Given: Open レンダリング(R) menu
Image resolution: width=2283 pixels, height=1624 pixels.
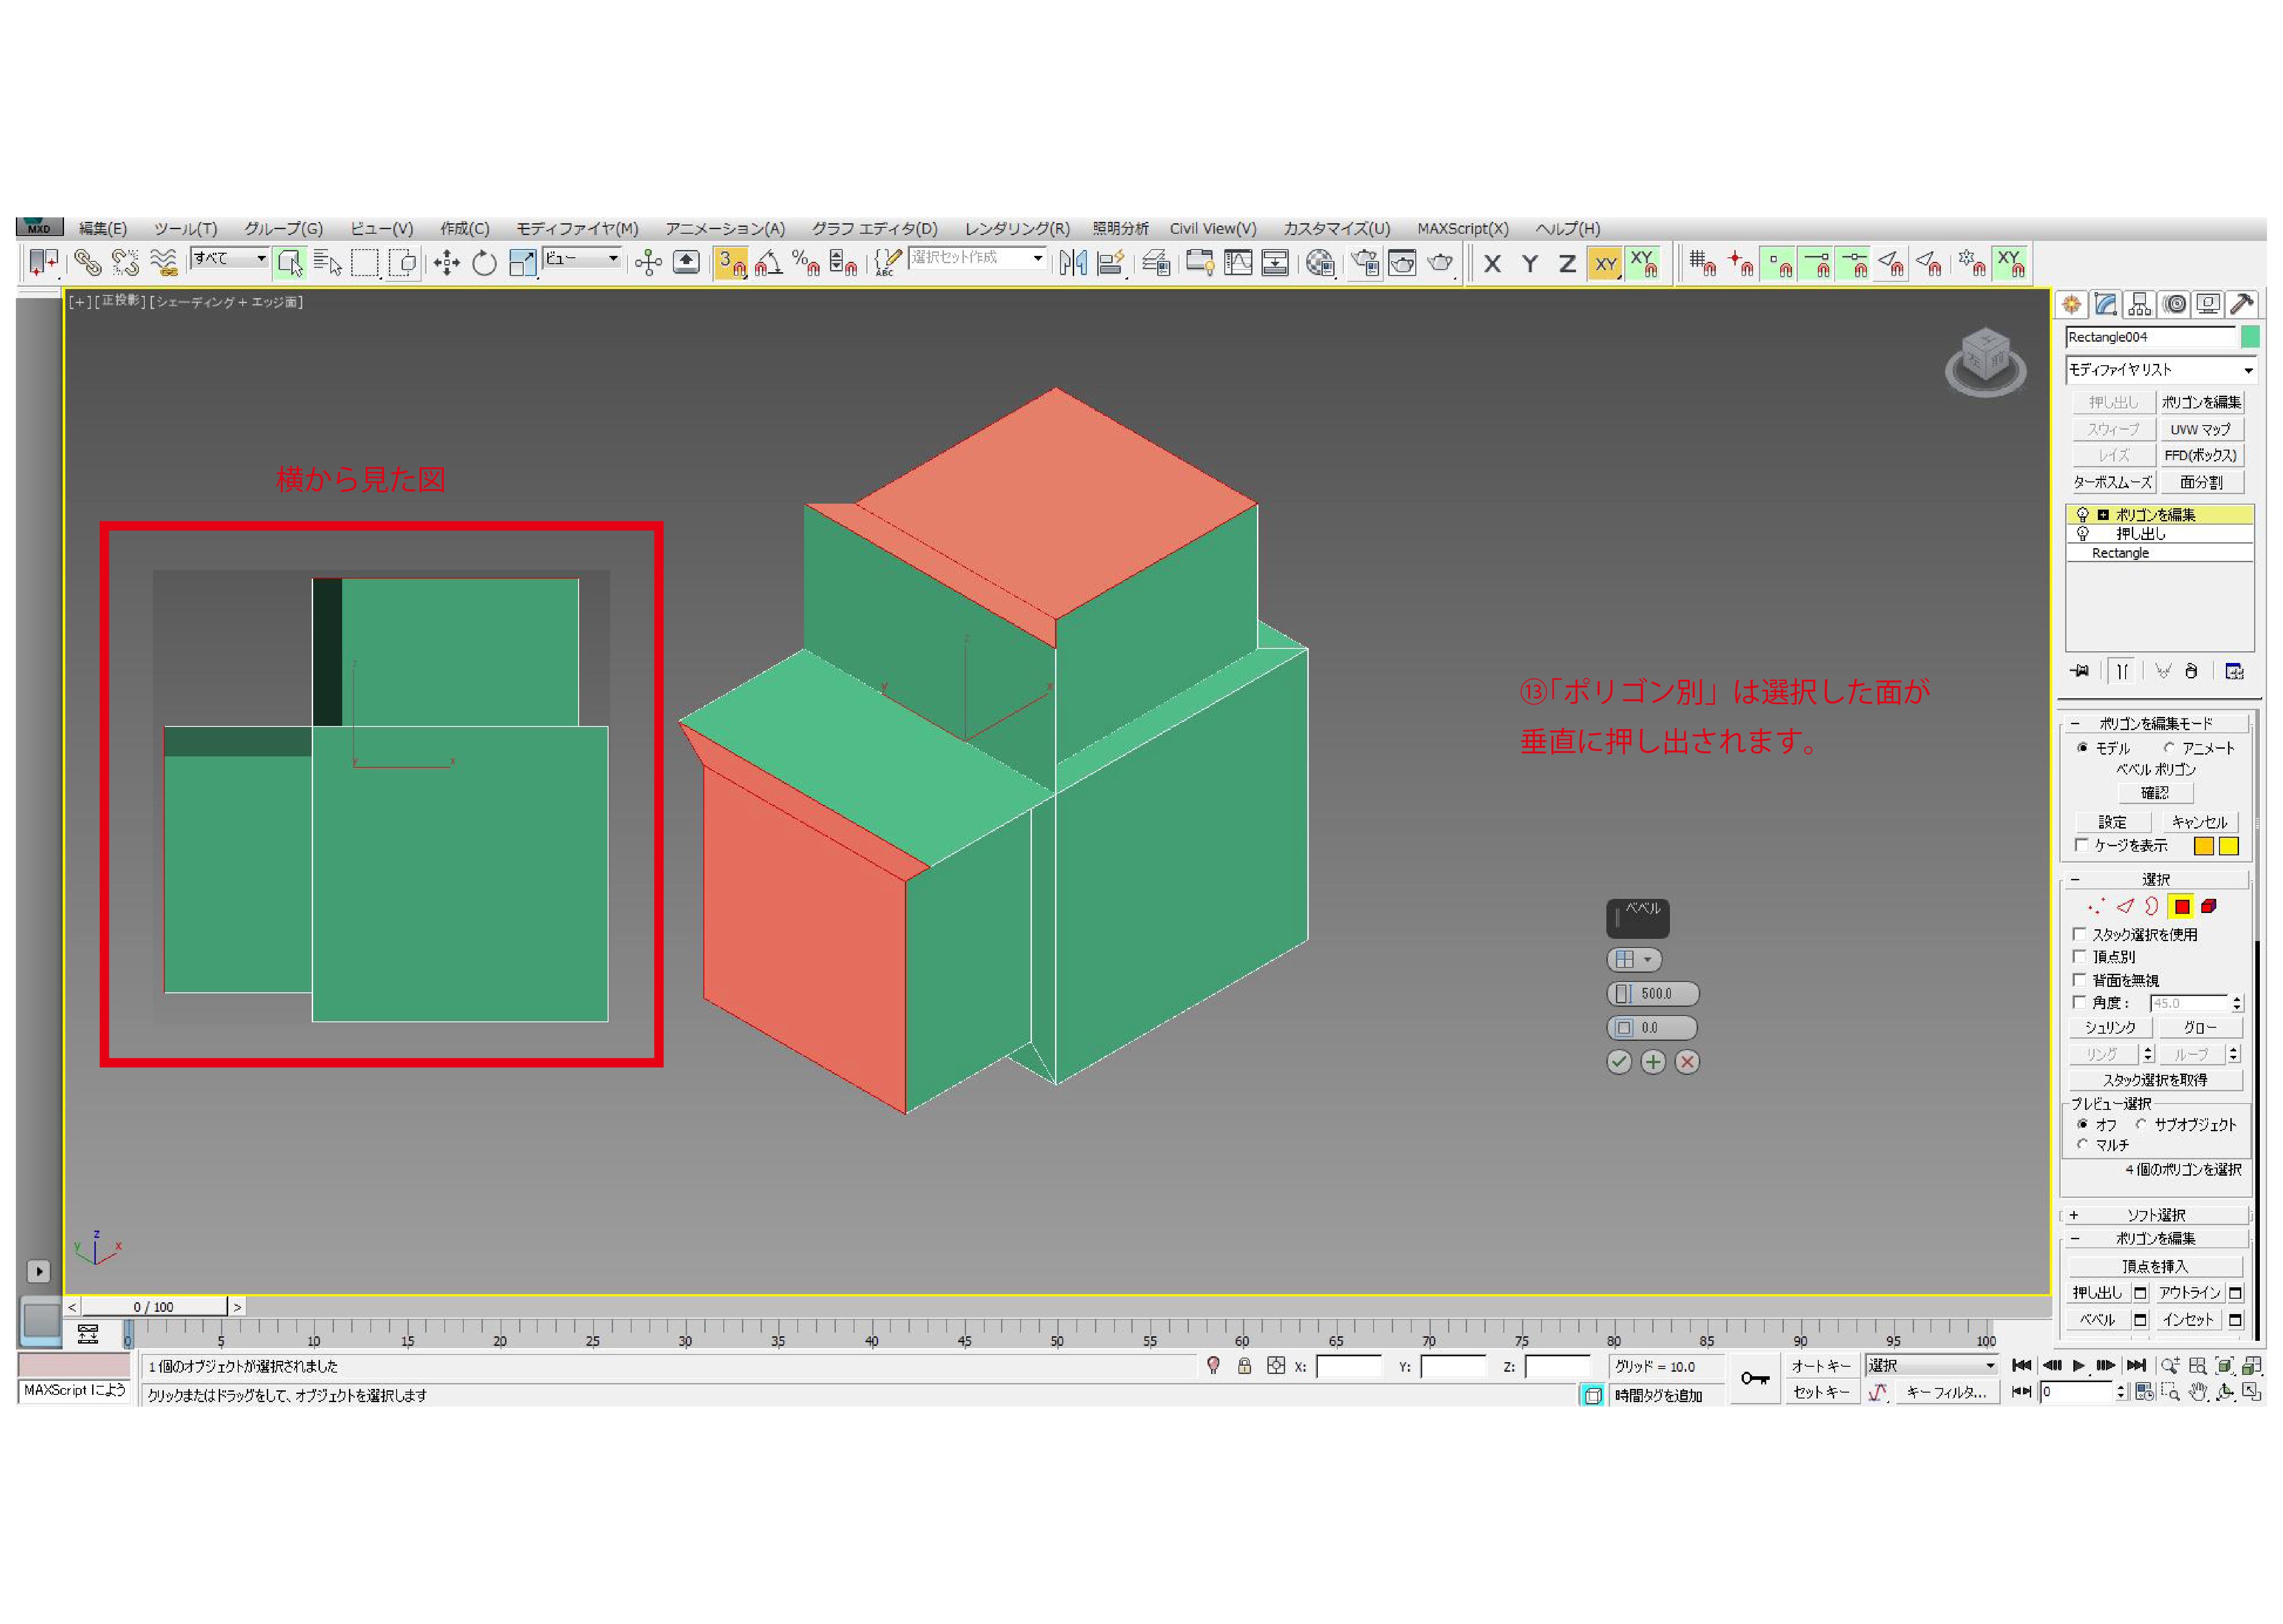Looking at the screenshot, I should point(1016,228).
